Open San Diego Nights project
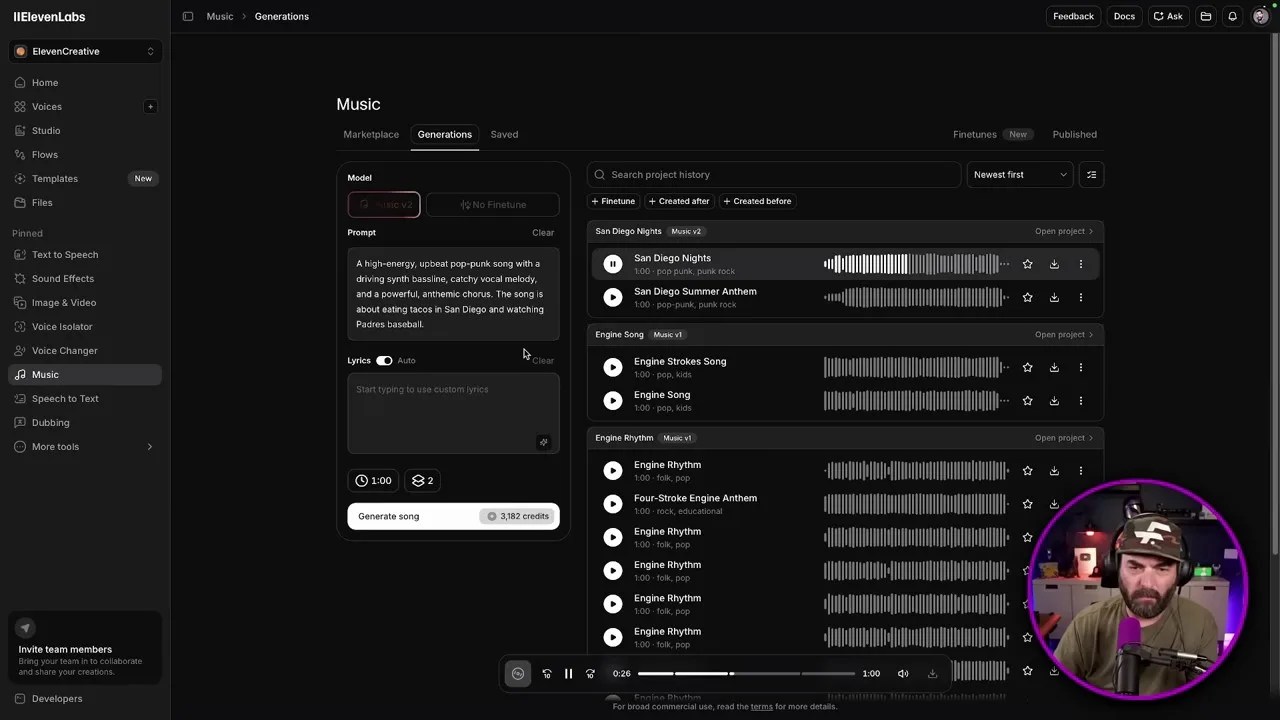This screenshot has width=1280, height=720. (1064, 231)
